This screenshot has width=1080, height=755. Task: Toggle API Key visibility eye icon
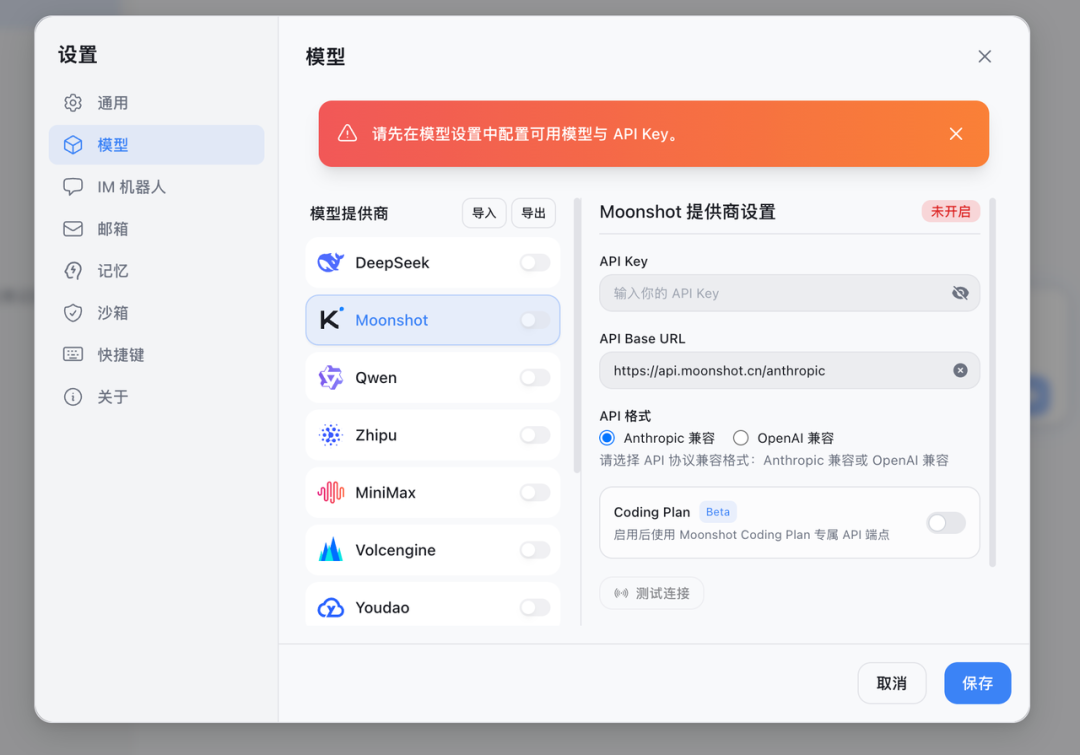[x=960, y=293]
